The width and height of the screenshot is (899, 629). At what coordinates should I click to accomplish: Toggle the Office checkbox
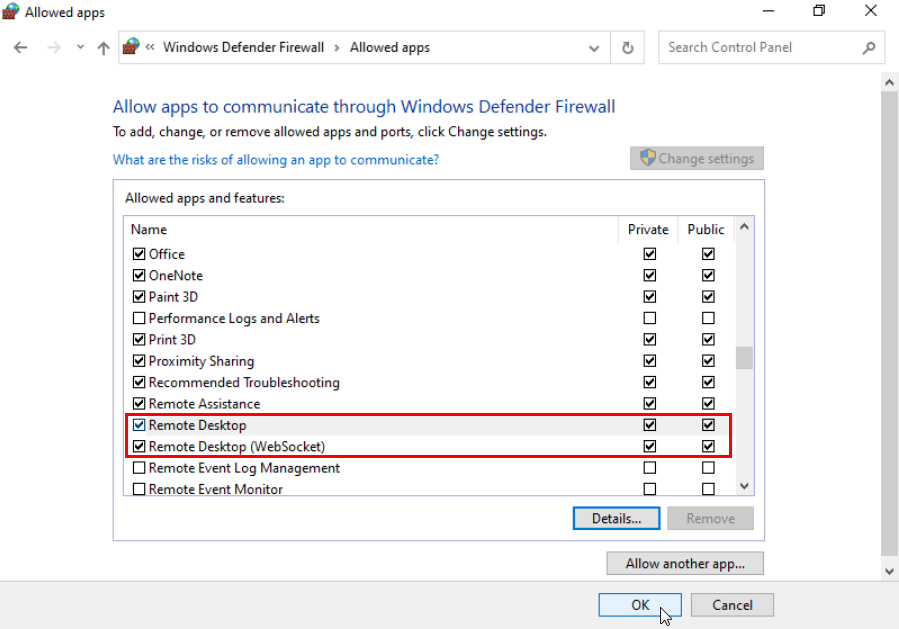pyautogui.click(x=139, y=254)
